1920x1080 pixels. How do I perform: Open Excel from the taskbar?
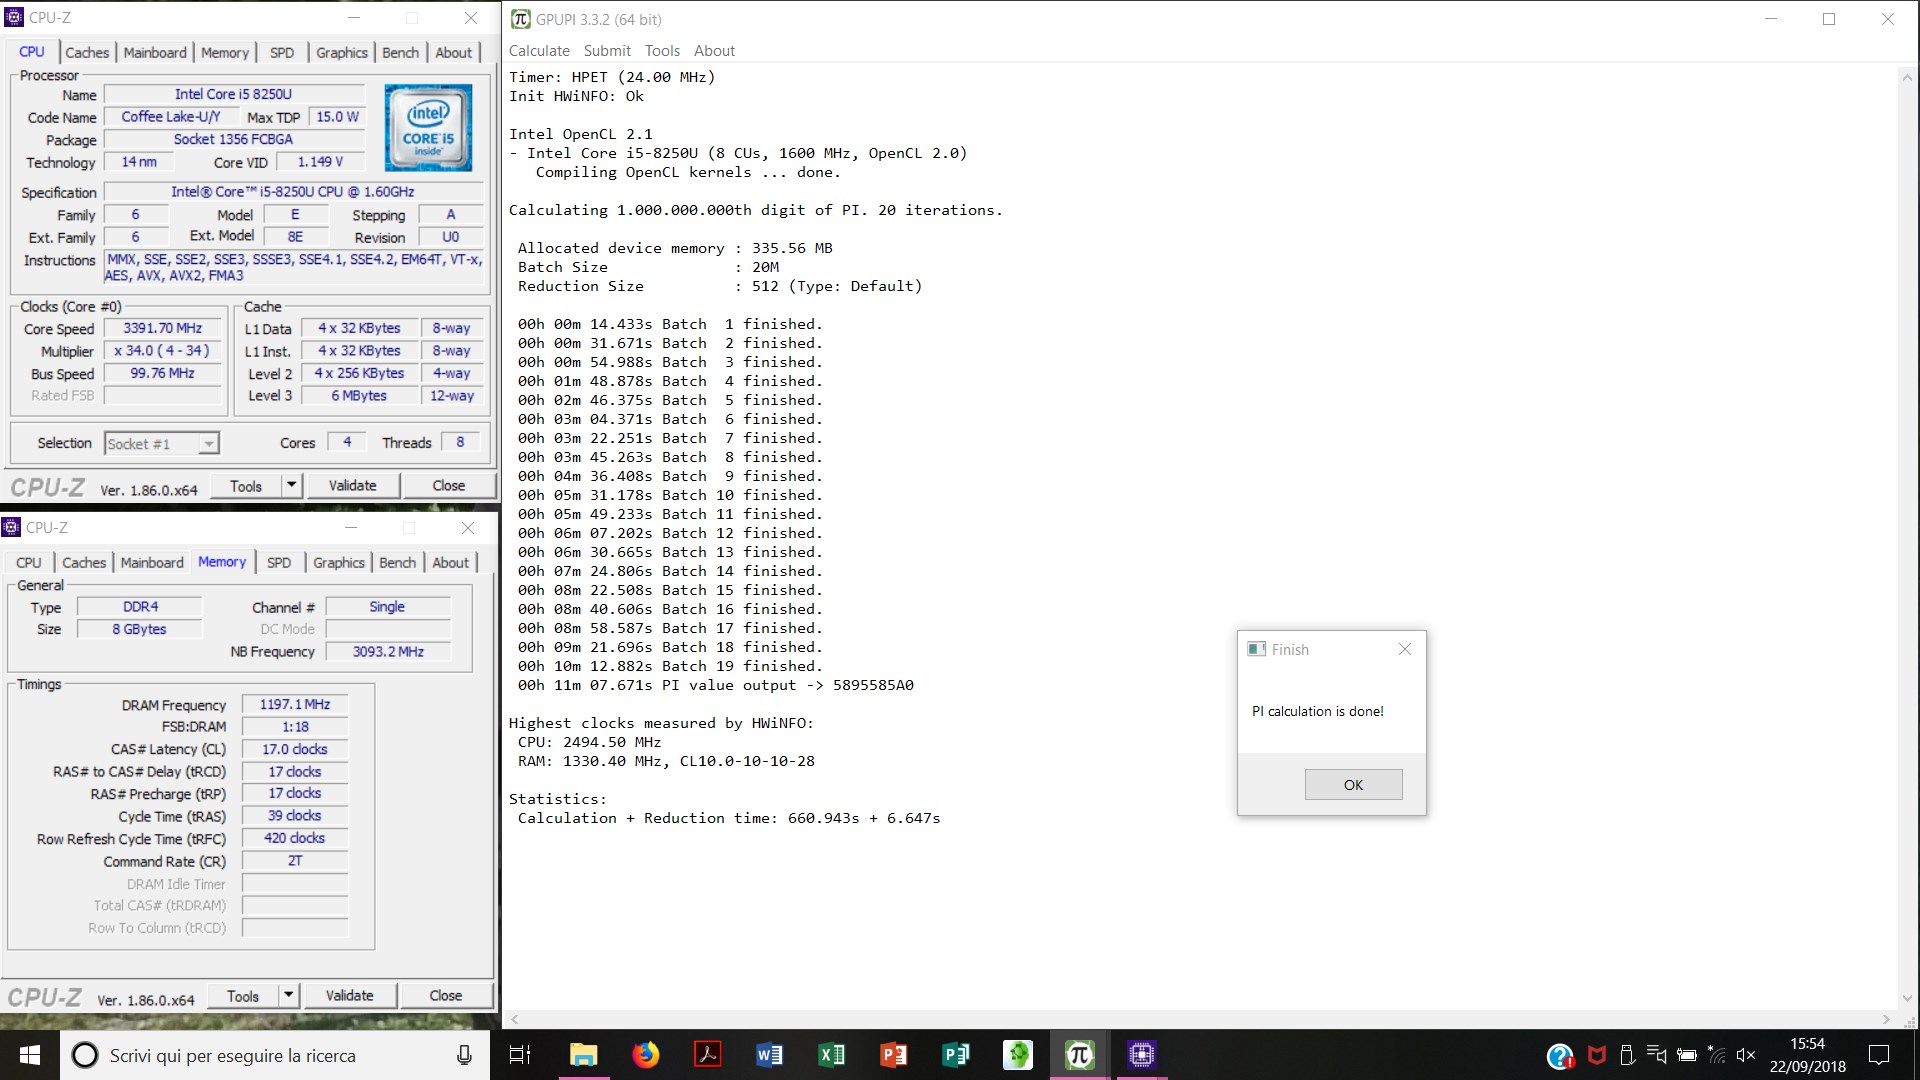[x=831, y=1055]
